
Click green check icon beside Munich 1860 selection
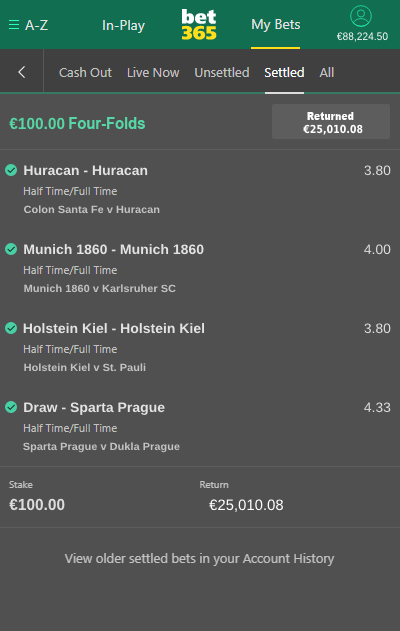coord(11,249)
